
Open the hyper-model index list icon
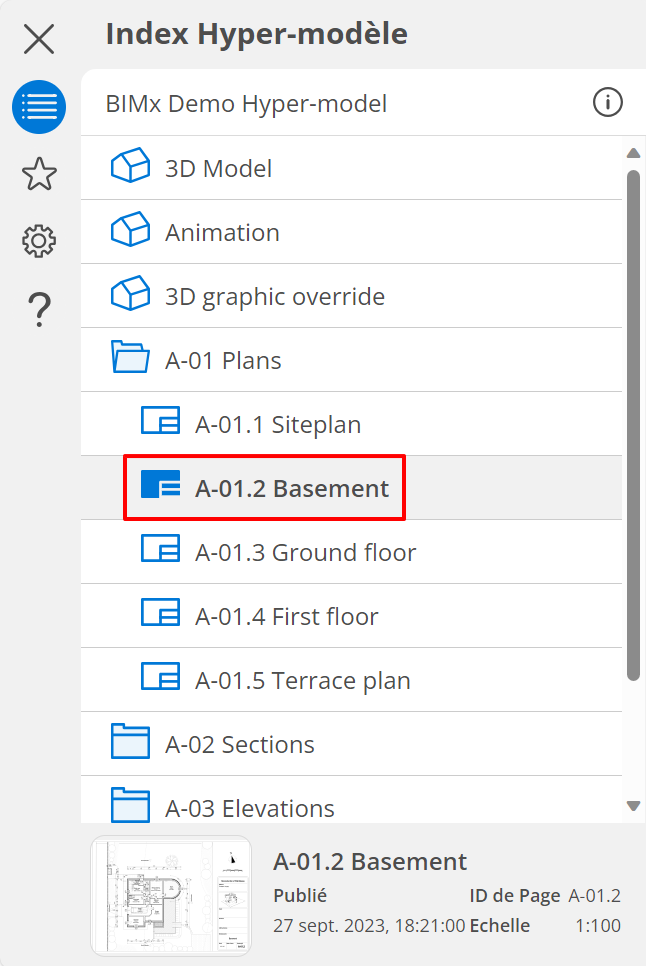tap(39, 107)
